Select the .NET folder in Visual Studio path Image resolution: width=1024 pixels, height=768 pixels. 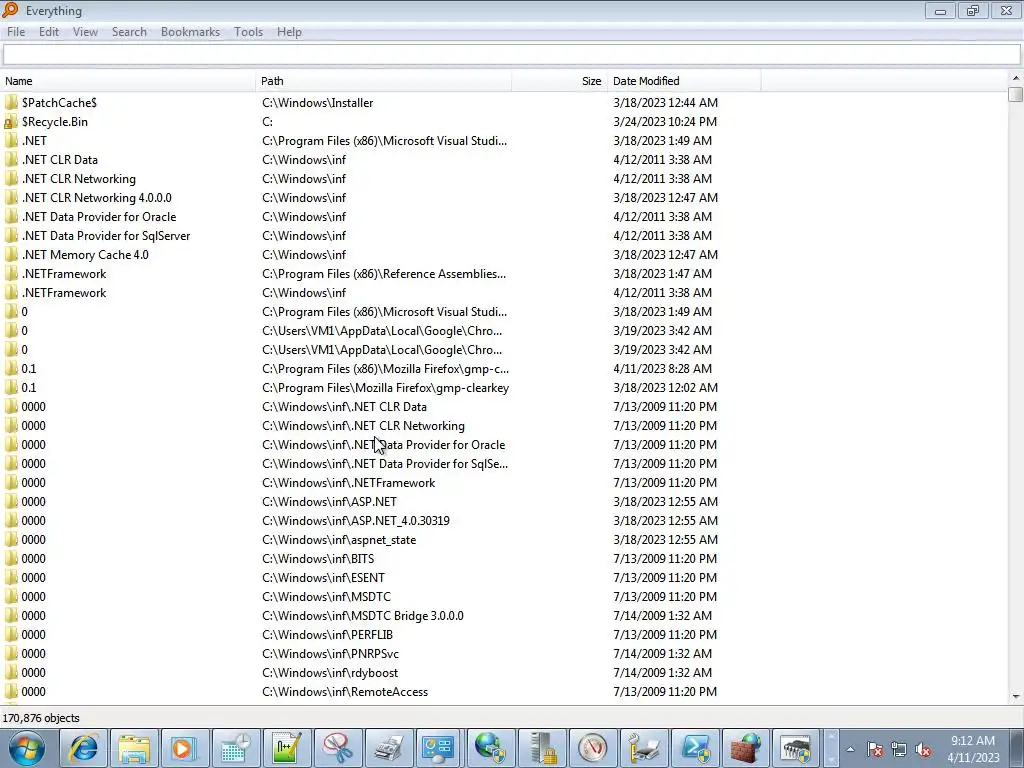click(x=34, y=140)
